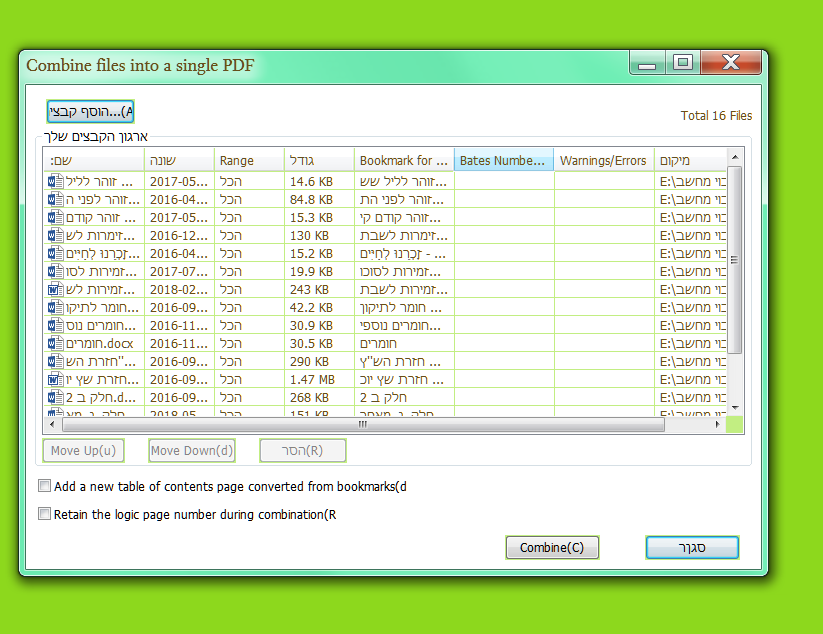Click the הכל range cell of the 30.9 KB row
Image resolution: width=823 pixels, height=634 pixels.
[x=249, y=325]
